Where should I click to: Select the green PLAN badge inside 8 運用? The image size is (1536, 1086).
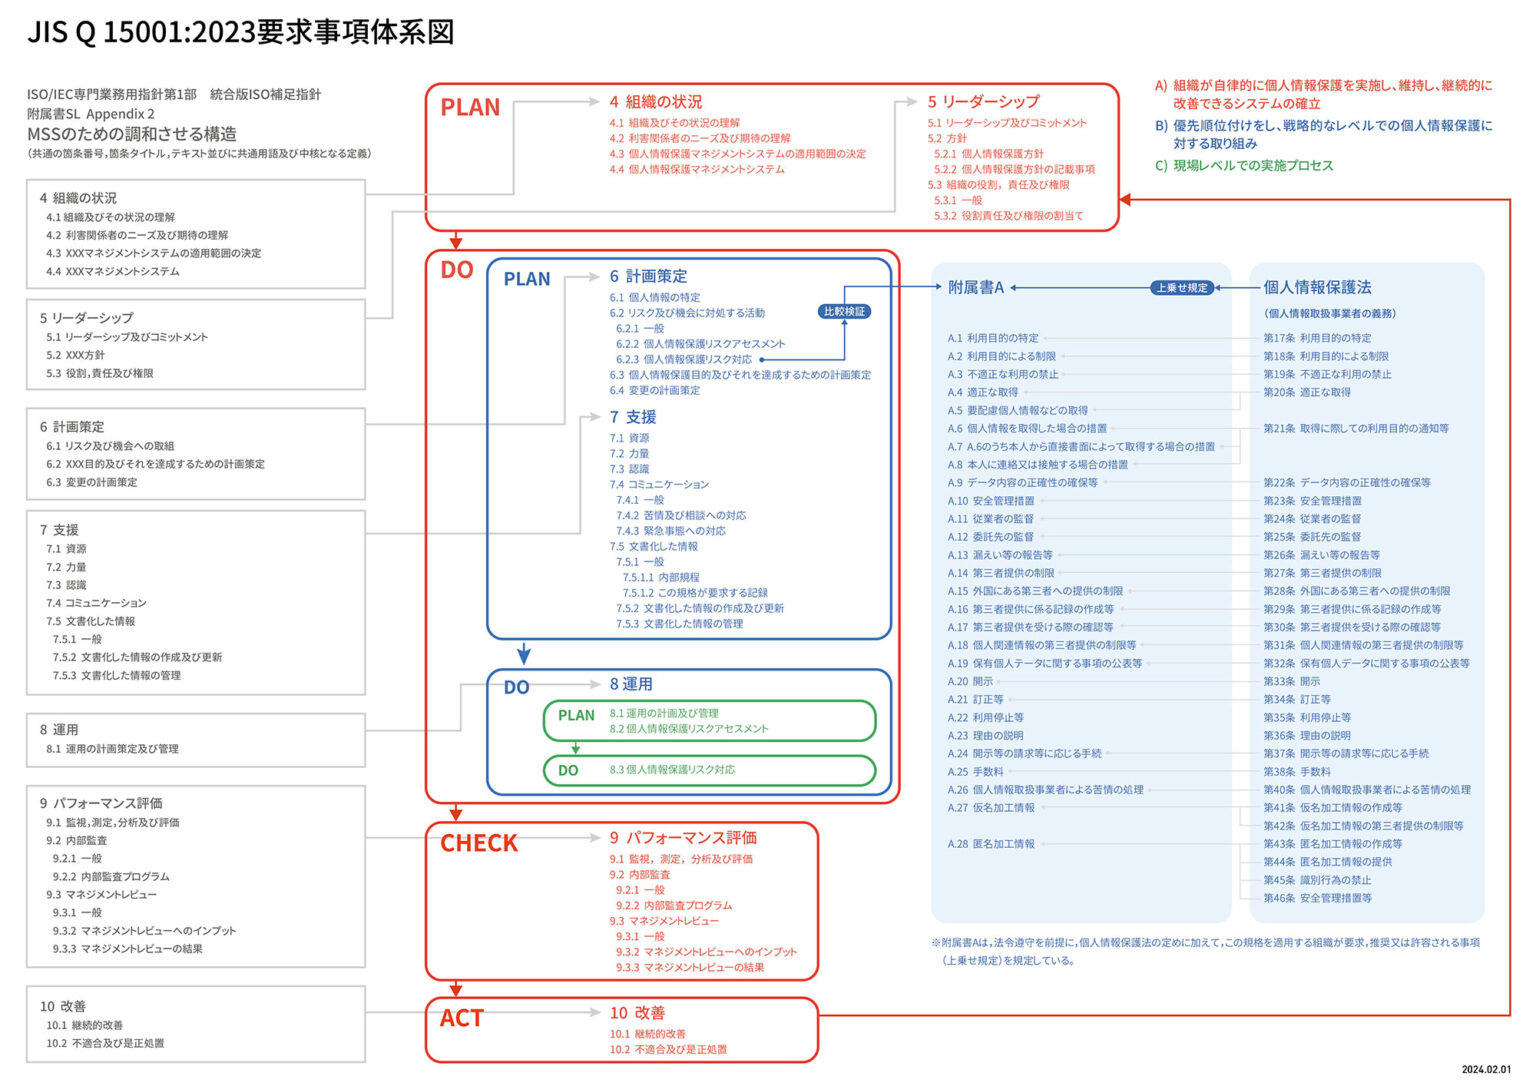point(575,716)
